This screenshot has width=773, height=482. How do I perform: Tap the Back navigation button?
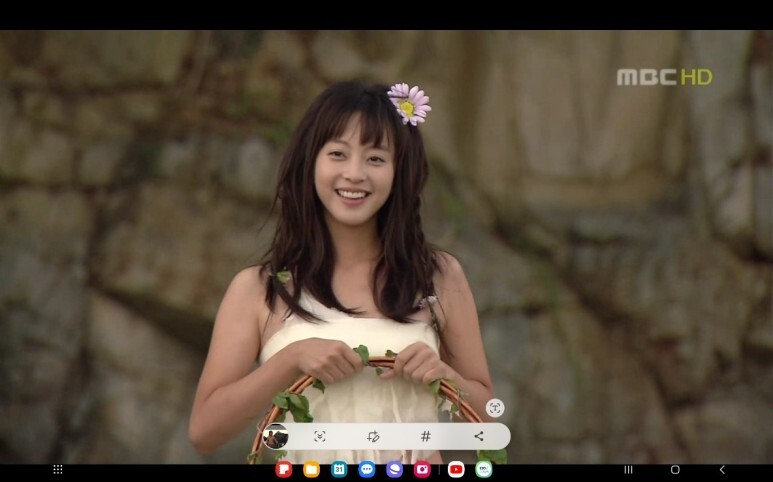(722, 470)
